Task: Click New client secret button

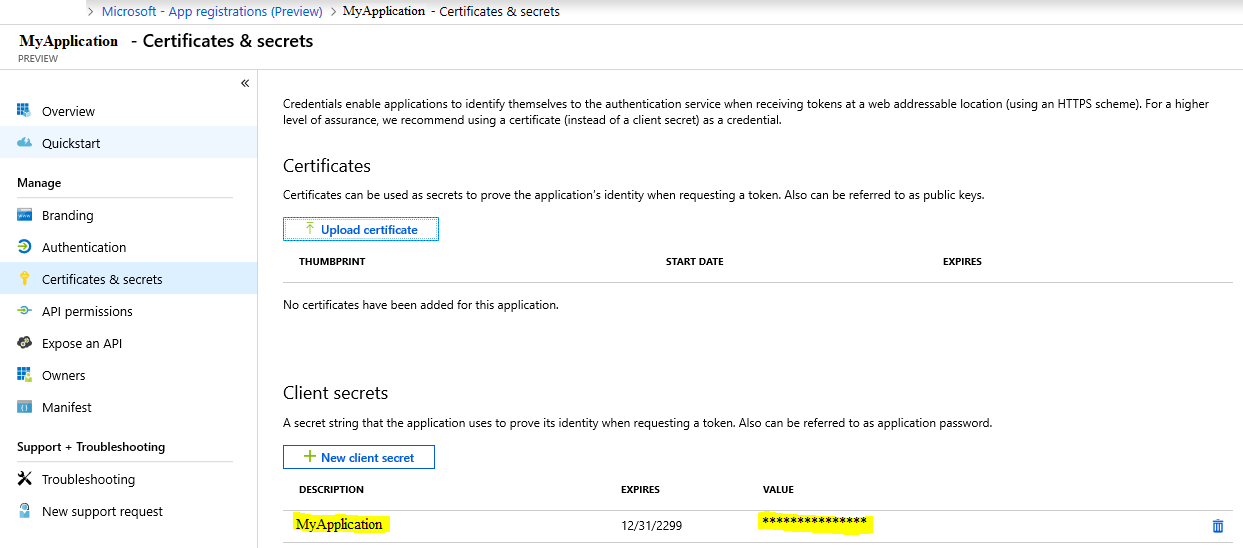Action: click(x=359, y=457)
